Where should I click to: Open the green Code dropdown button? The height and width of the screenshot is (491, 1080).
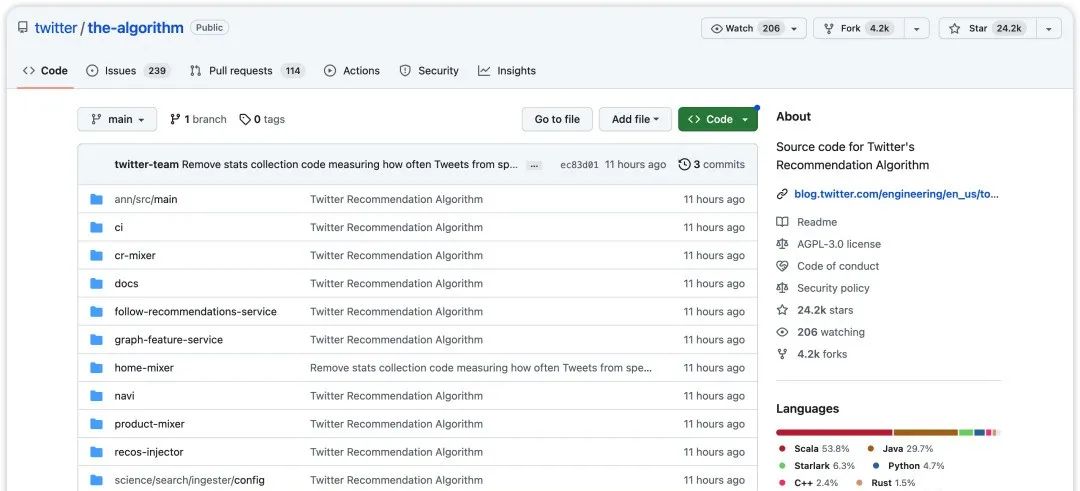pyautogui.click(x=718, y=119)
